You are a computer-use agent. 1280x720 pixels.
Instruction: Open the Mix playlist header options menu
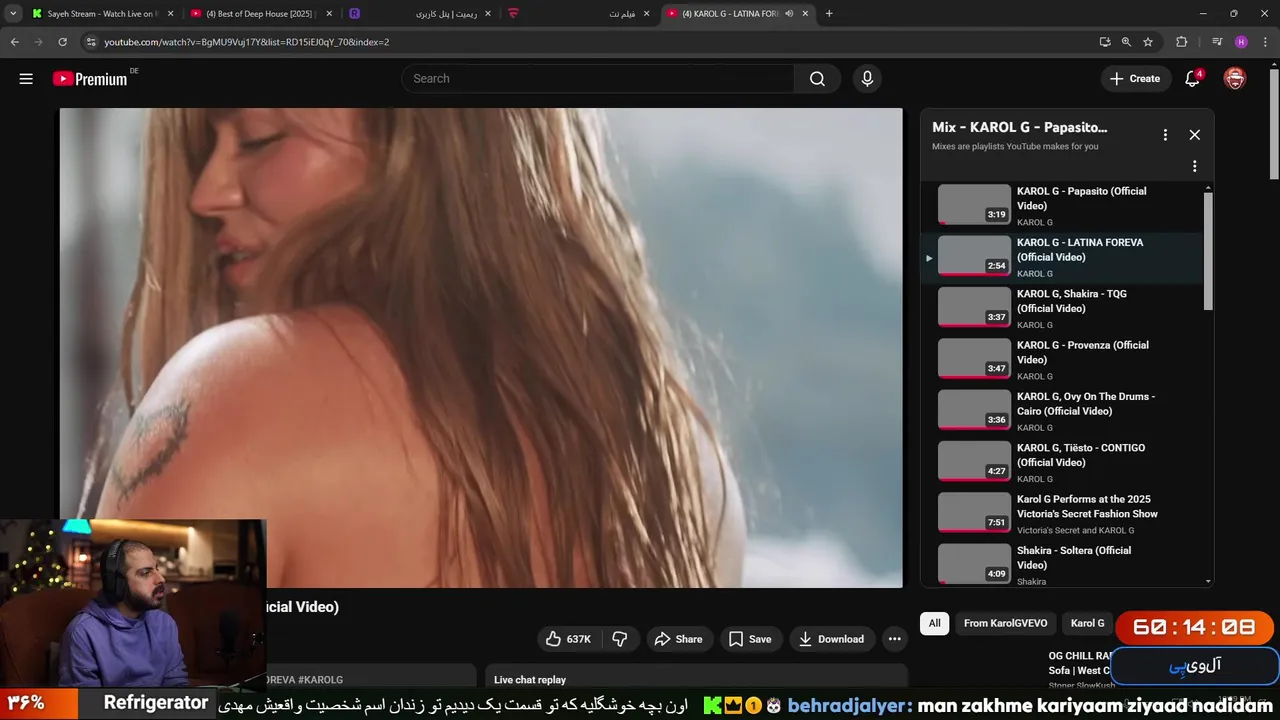pyautogui.click(x=1165, y=135)
